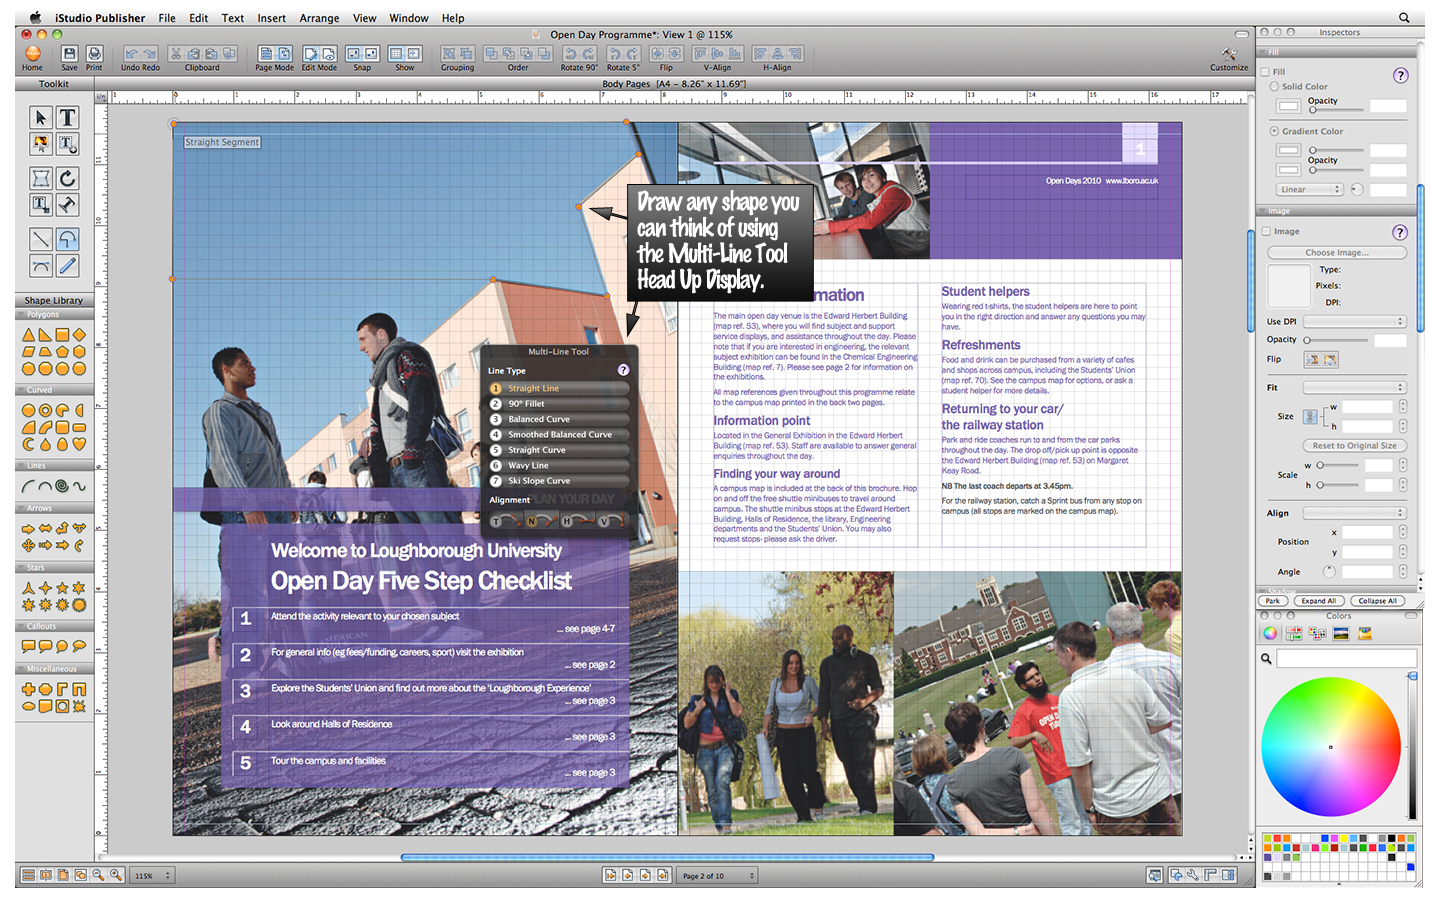Select the Multi-Line tool in the Toolkit
The width and height of the screenshot is (1440, 900).
point(67,239)
